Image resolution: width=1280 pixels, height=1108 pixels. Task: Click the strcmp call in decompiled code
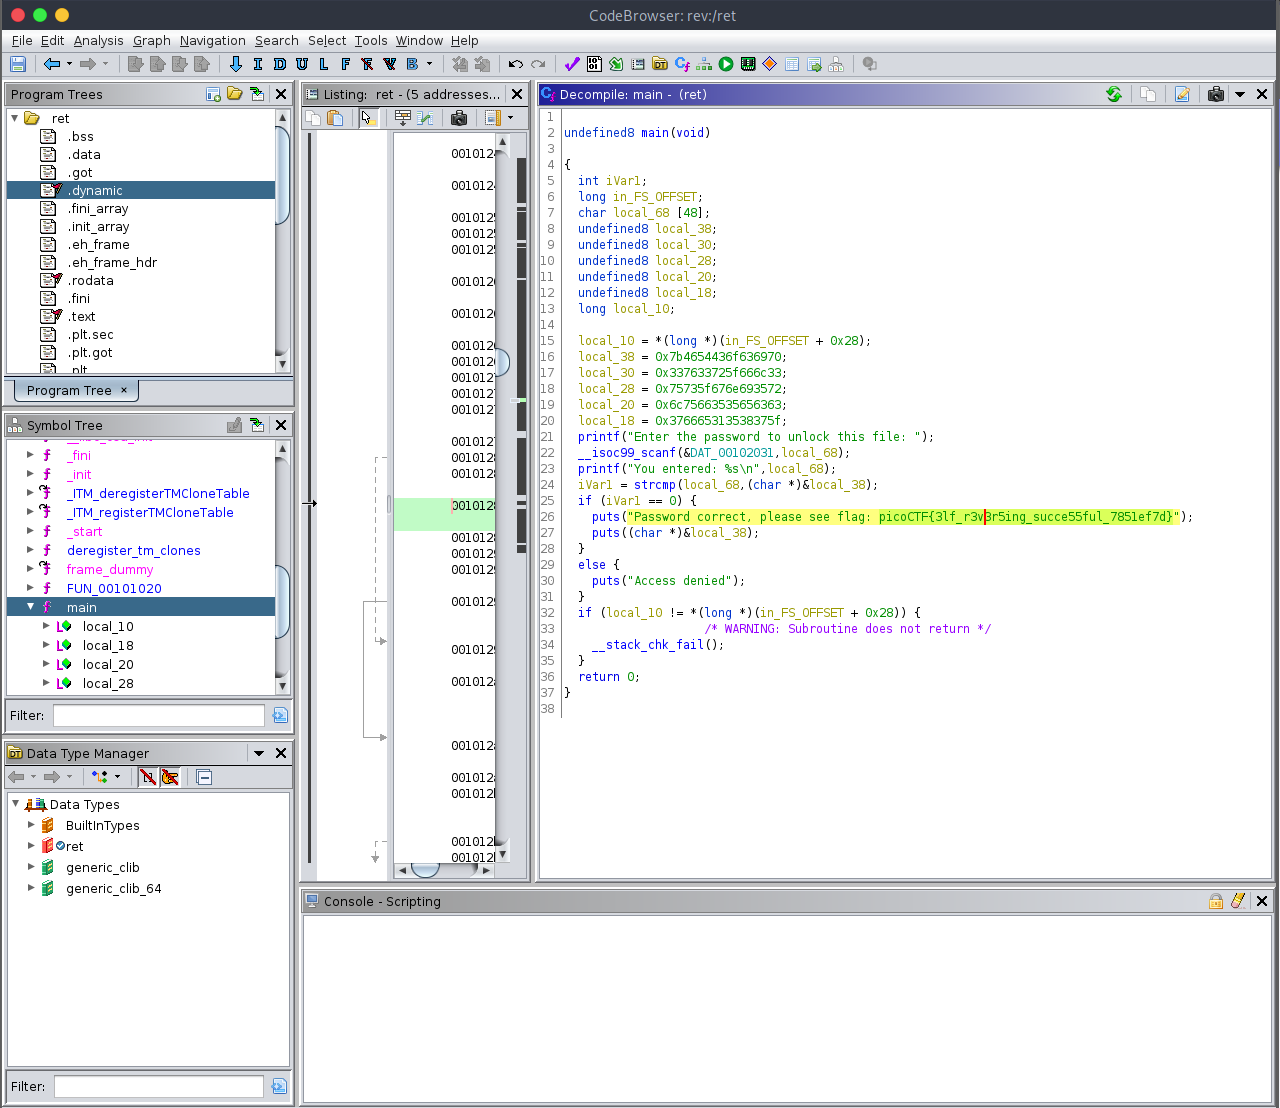pyautogui.click(x=655, y=484)
